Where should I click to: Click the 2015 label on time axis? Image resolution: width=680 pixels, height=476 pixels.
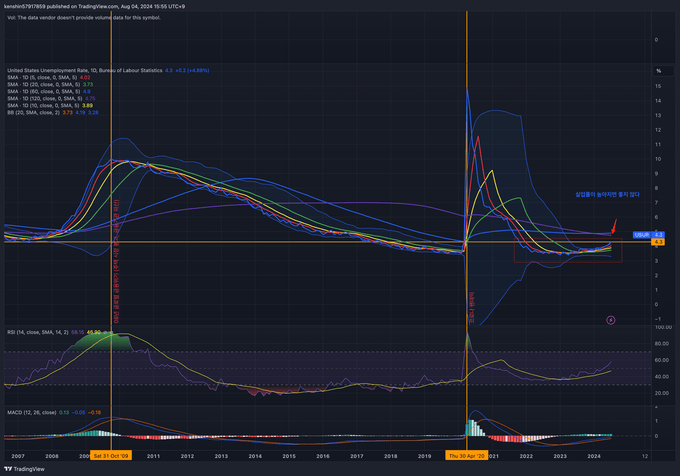(x=289, y=456)
